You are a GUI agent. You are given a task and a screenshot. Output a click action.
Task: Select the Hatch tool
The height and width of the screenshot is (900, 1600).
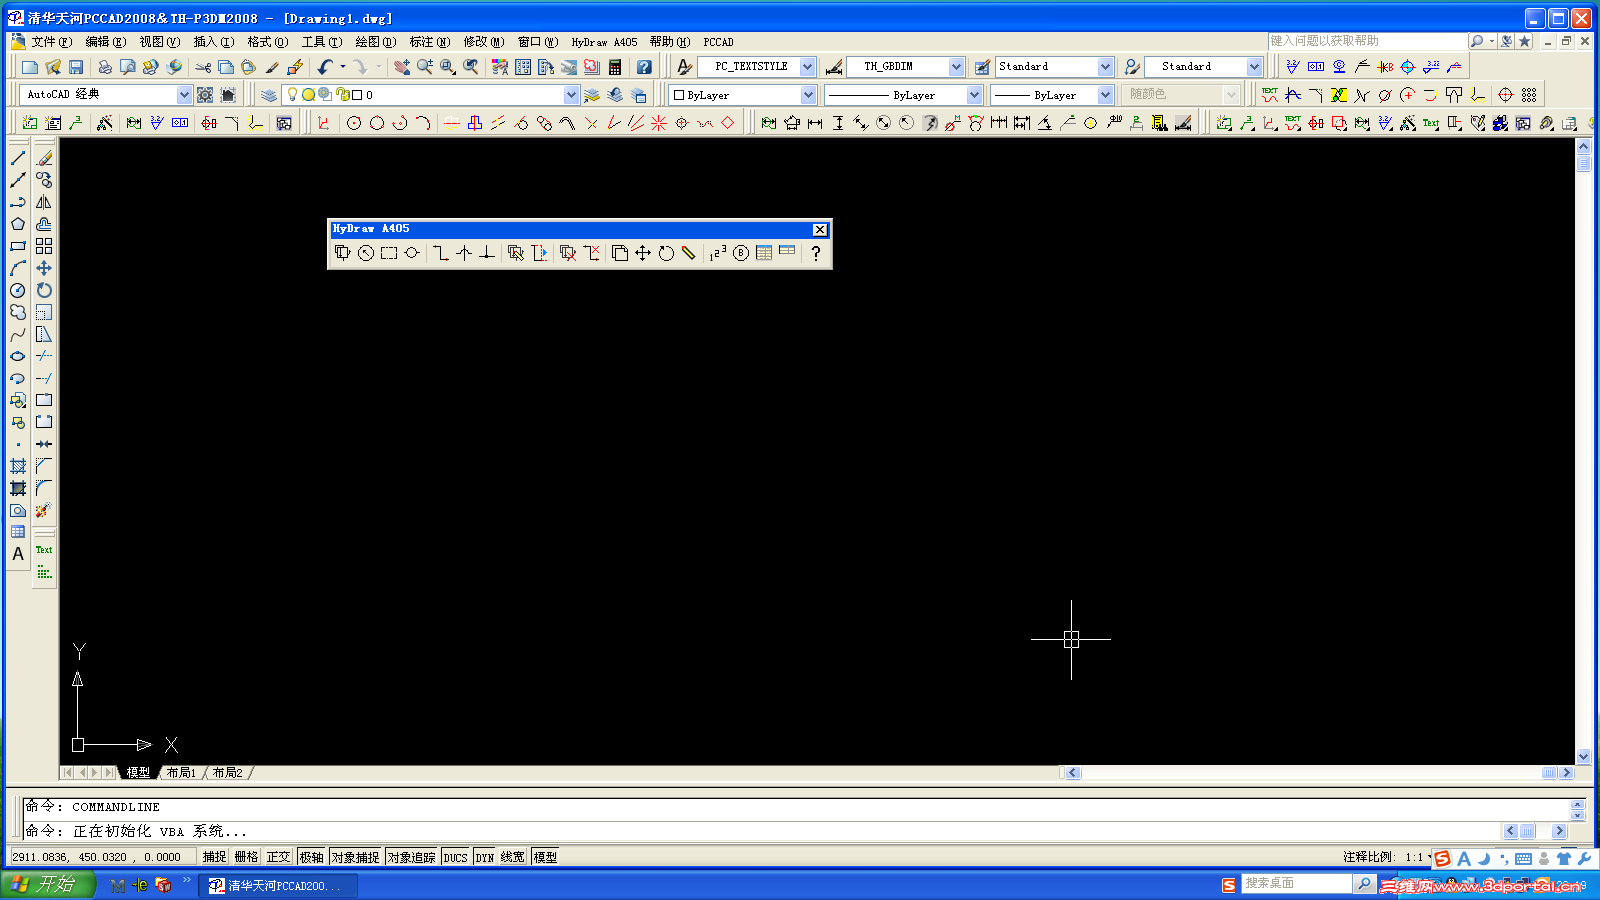click(18, 466)
